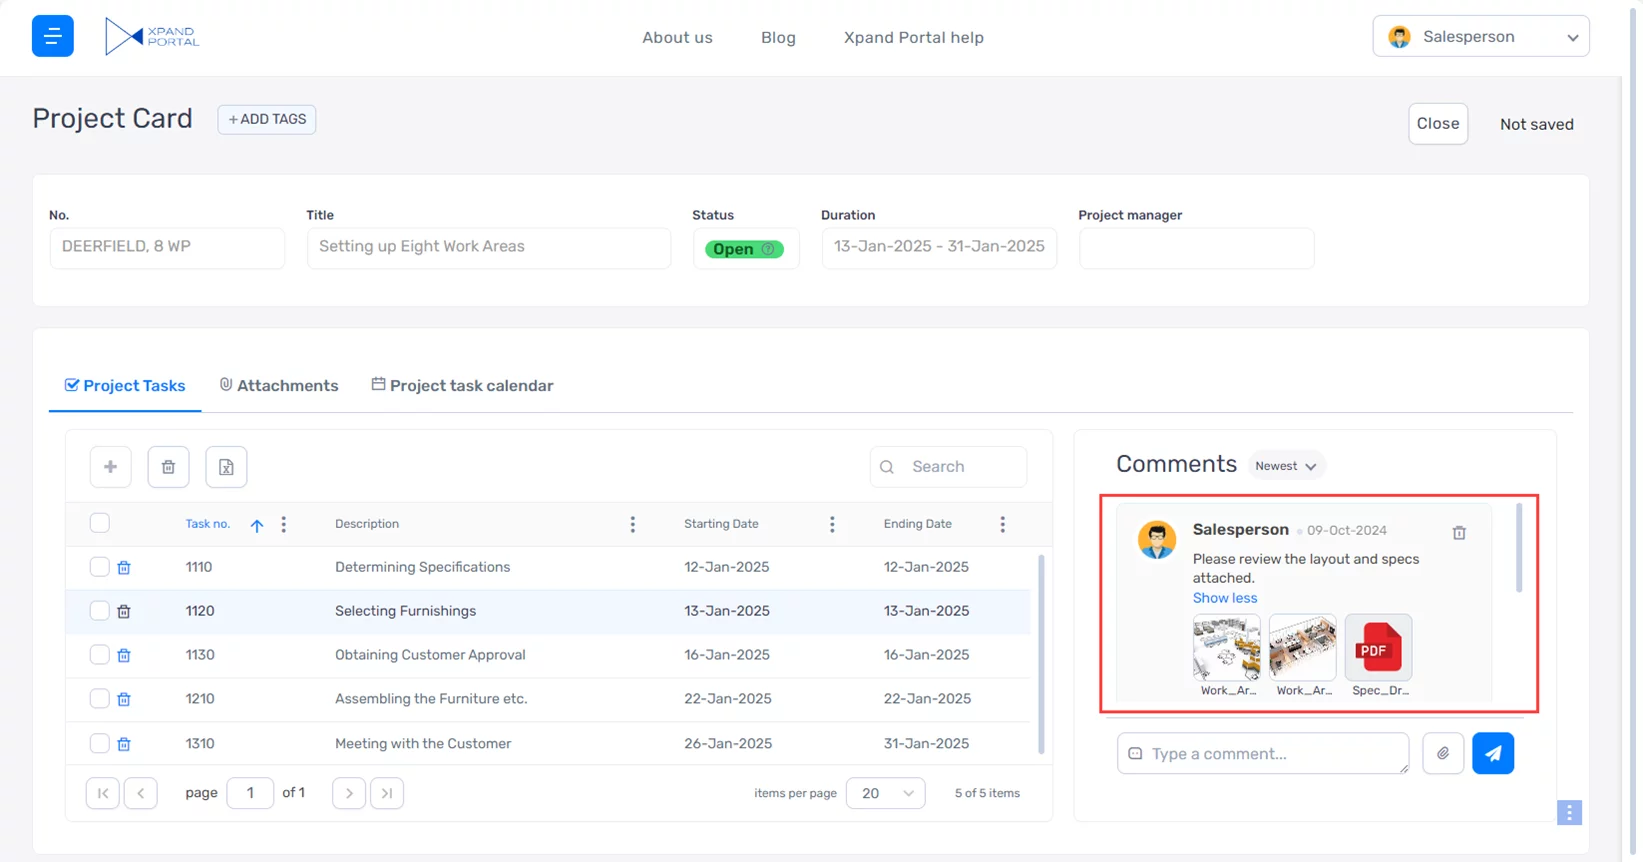
Task: Click Show less link in comment
Action: (1224, 598)
